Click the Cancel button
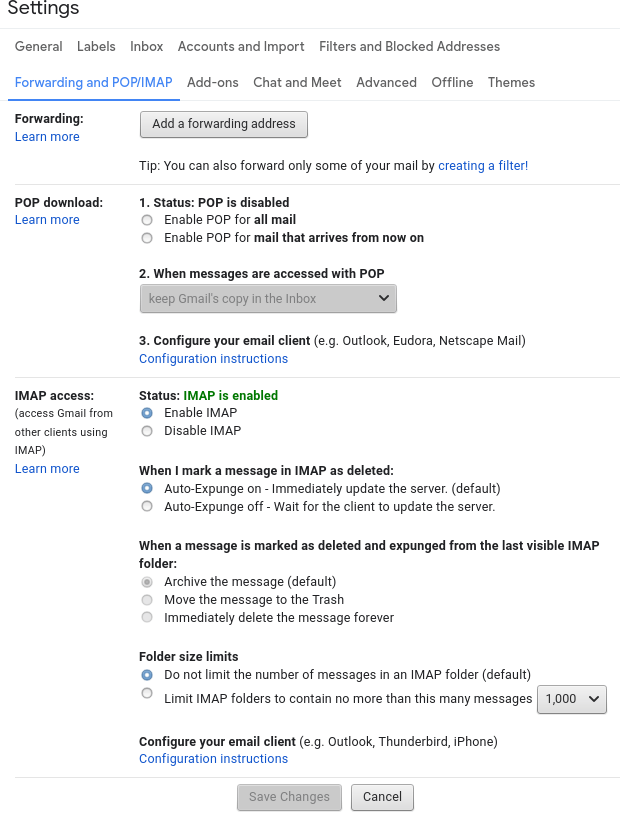 click(382, 797)
